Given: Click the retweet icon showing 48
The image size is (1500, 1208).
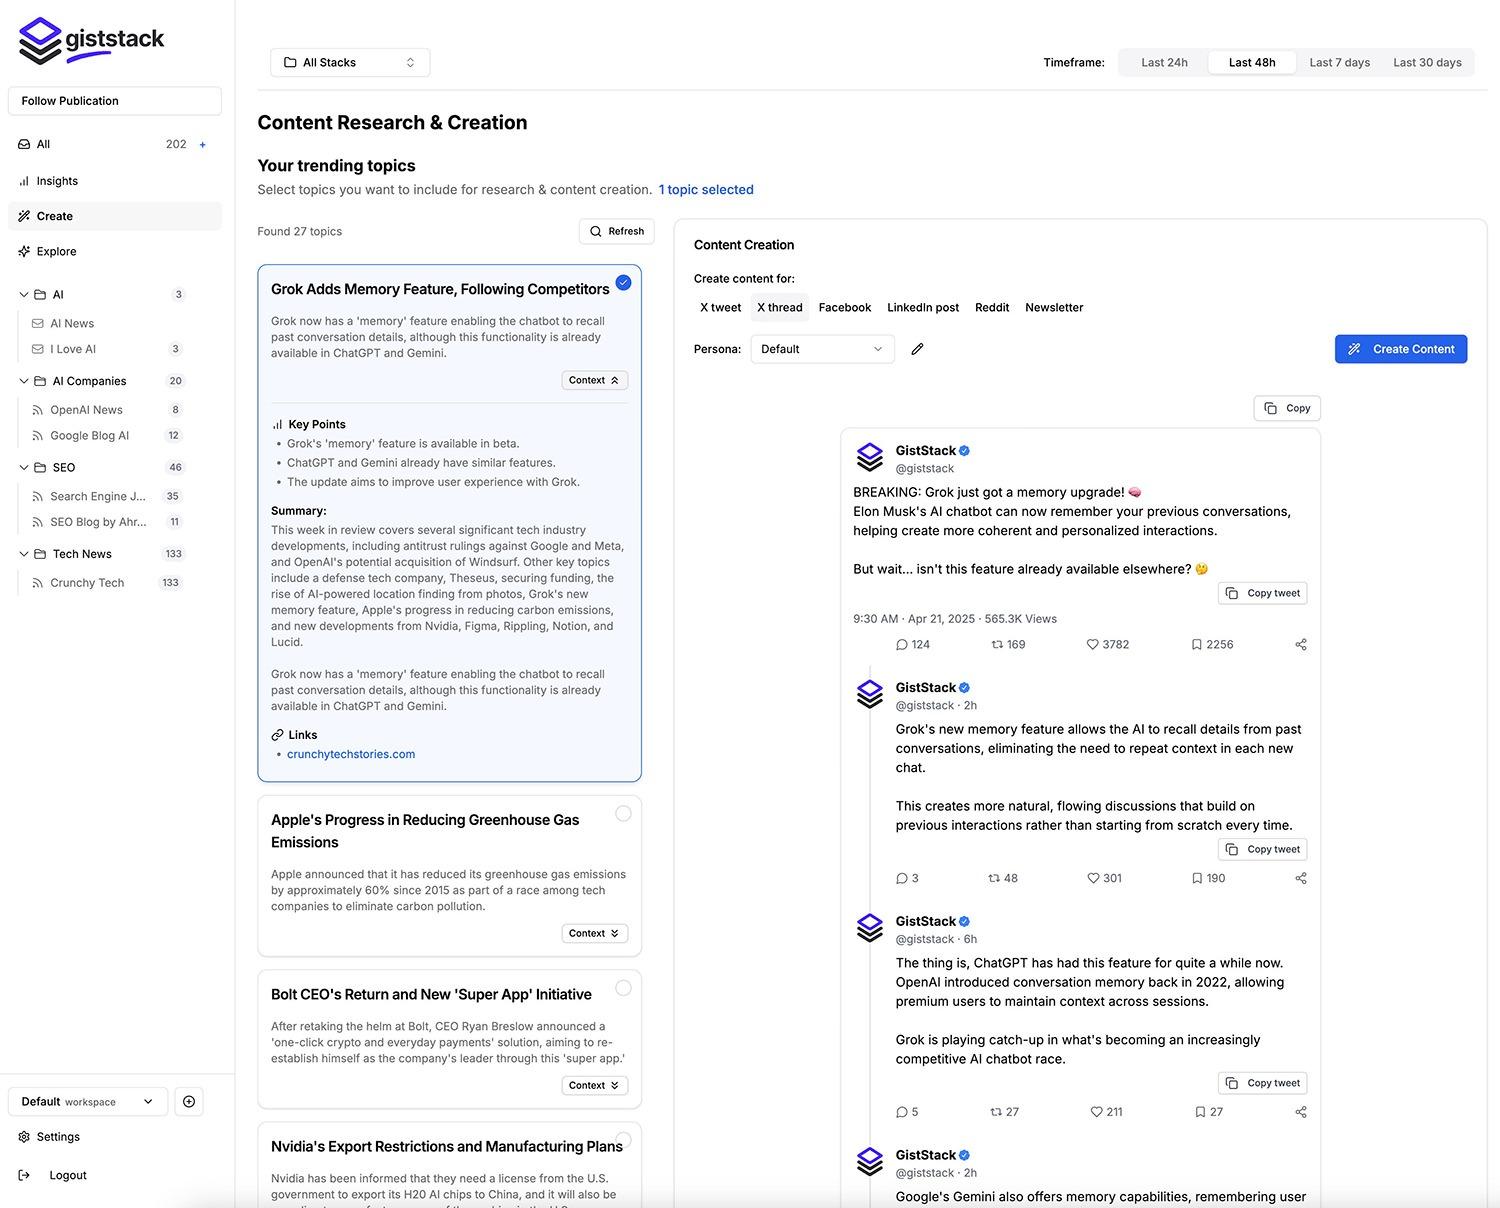Looking at the screenshot, I should (994, 878).
